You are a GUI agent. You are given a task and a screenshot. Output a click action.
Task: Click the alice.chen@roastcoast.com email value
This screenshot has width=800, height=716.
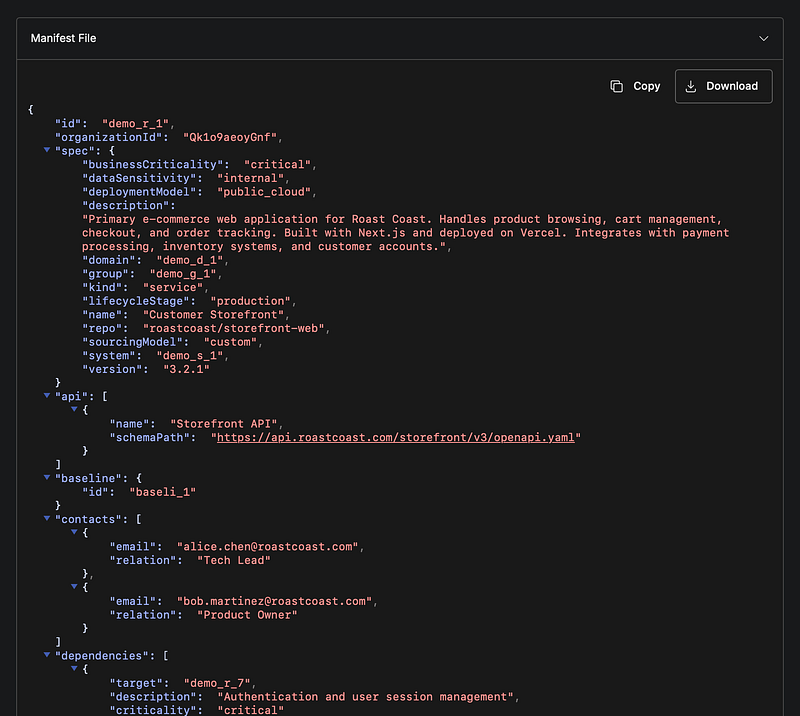click(x=268, y=546)
